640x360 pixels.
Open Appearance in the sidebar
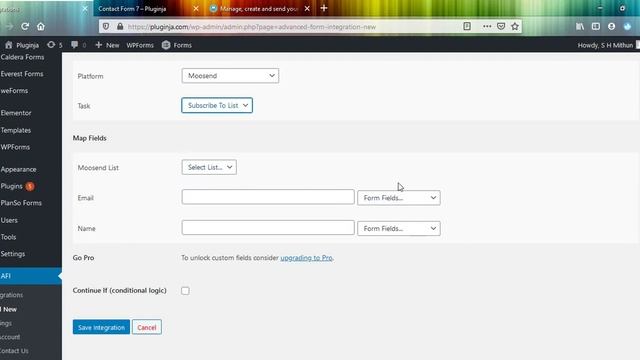18,169
